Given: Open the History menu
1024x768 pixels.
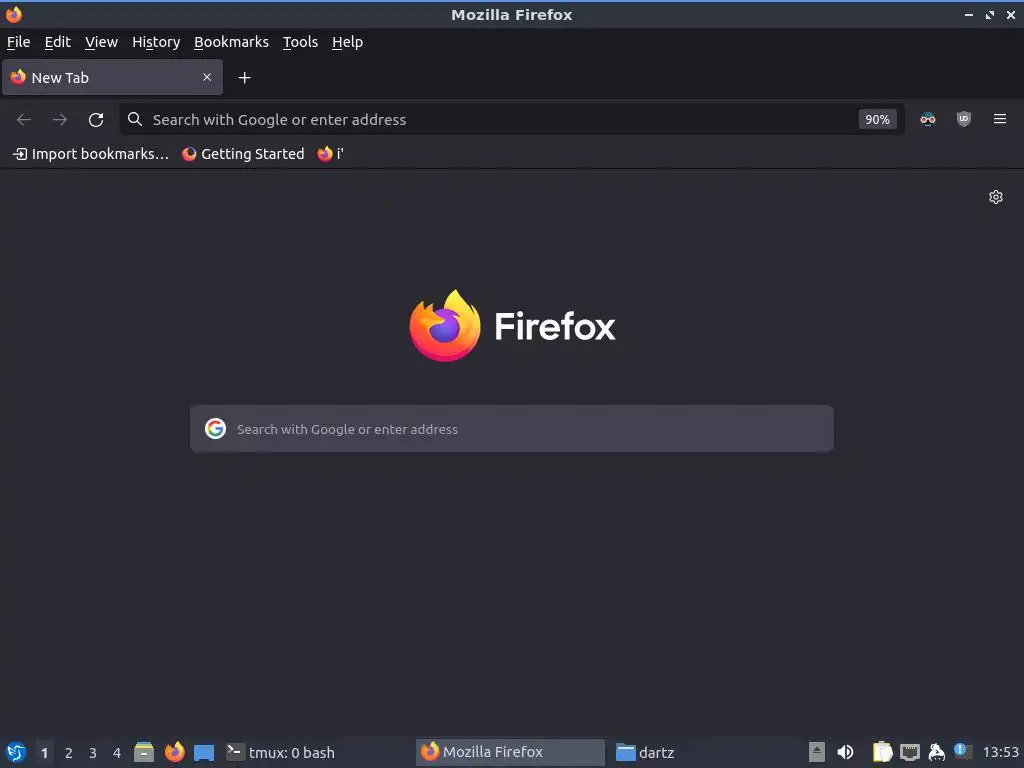Looking at the screenshot, I should pos(156,42).
